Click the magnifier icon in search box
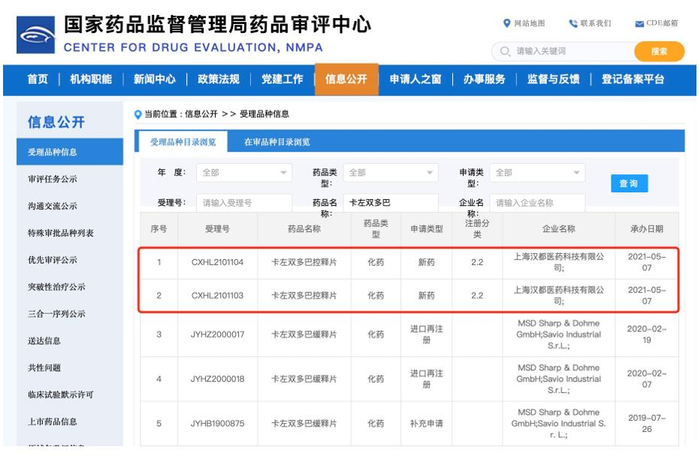Viewport: 700px width, 456px height. 505,51
